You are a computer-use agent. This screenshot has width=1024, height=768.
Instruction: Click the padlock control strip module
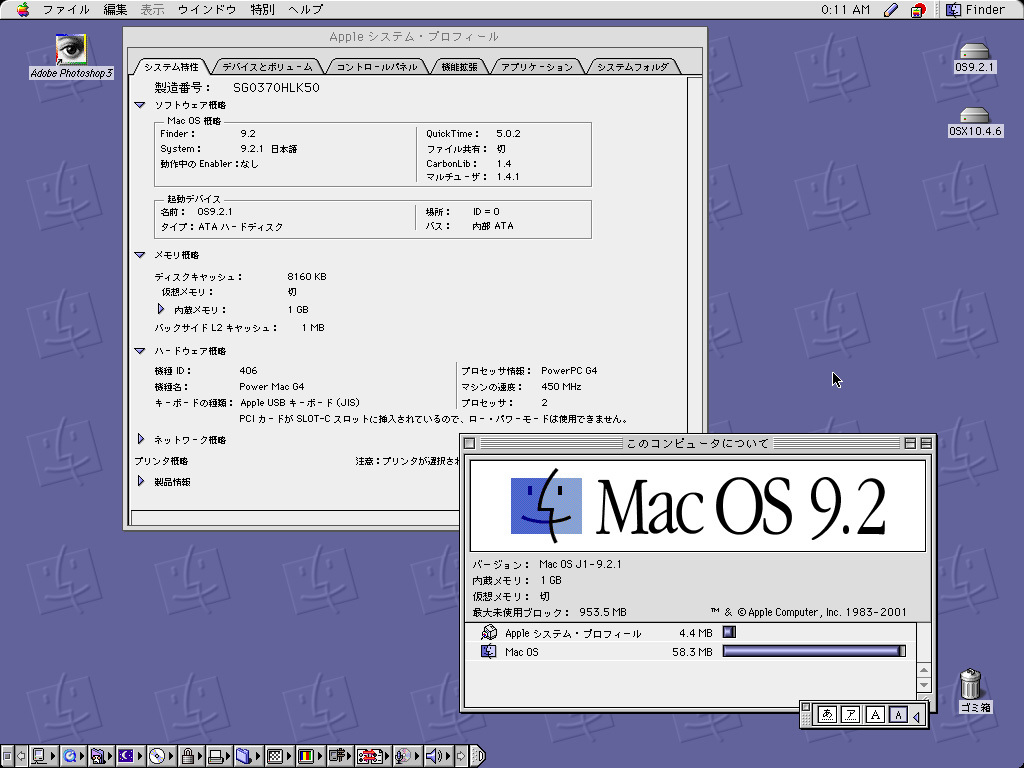point(186,756)
